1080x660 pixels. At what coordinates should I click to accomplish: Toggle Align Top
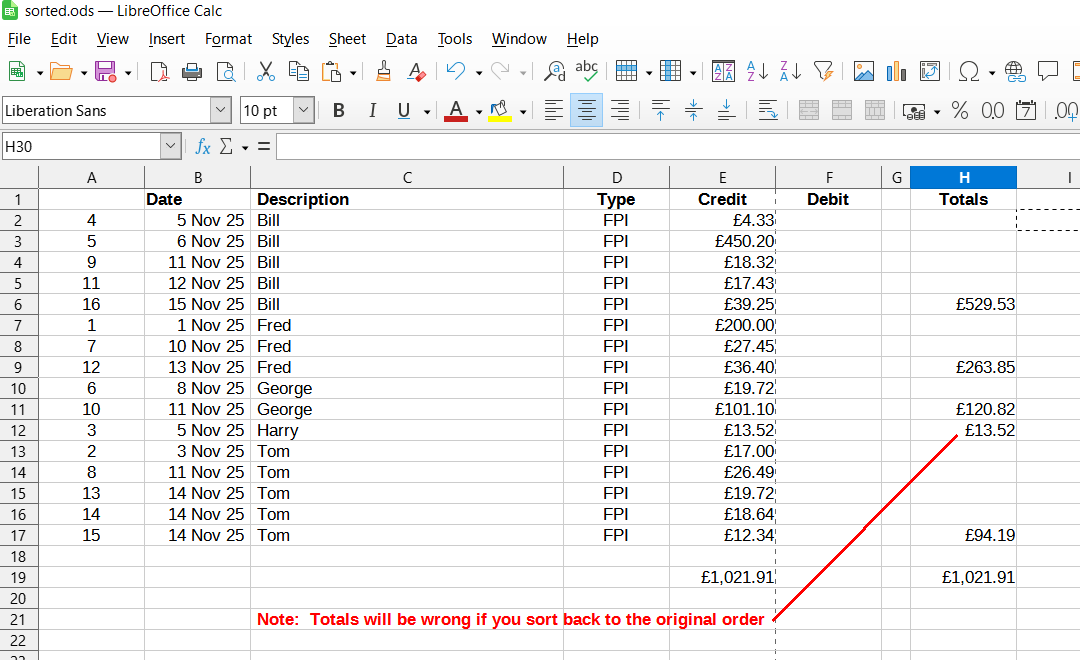(x=660, y=110)
